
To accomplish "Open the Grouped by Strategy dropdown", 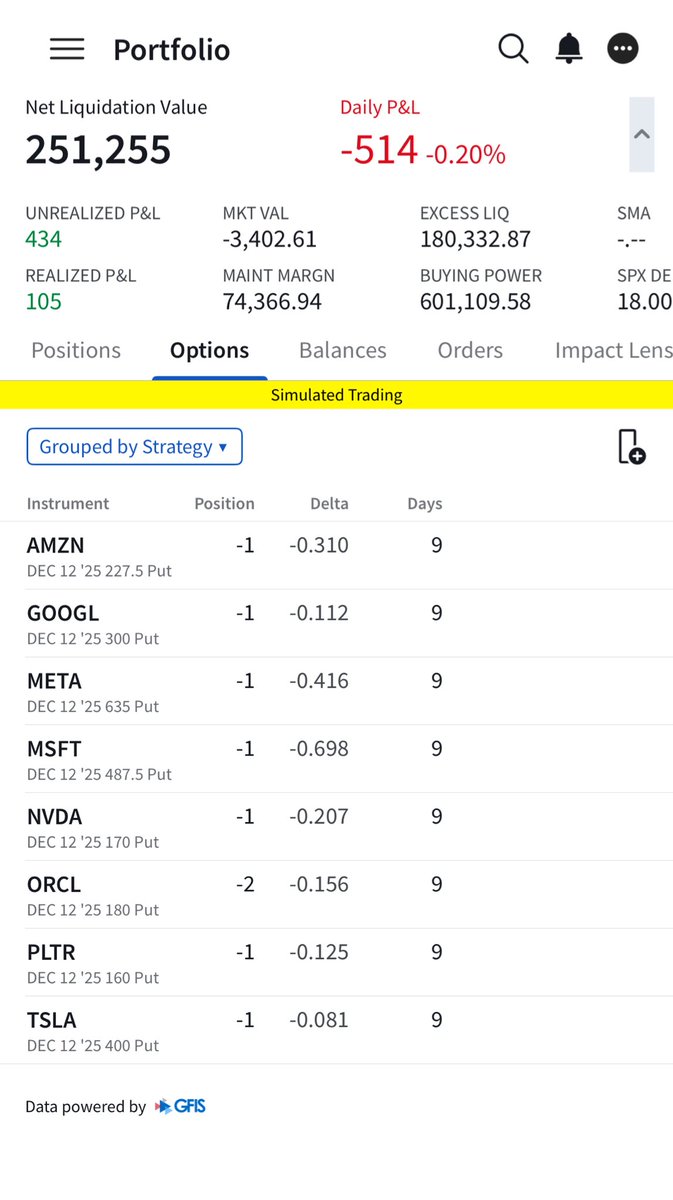I will click(x=134, y=447).
